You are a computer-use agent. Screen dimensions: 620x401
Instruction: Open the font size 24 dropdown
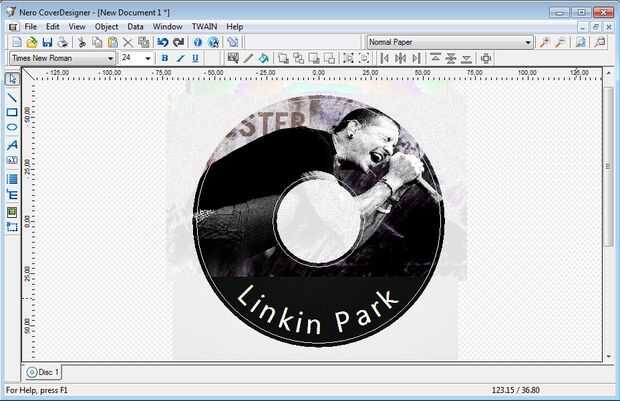[148, 59]
